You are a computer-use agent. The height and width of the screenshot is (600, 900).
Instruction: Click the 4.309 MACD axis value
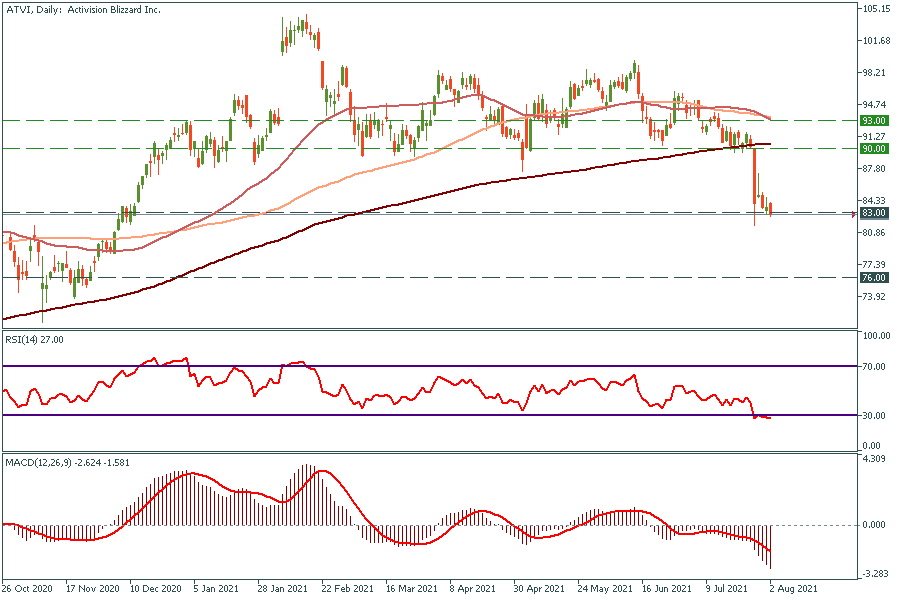pos(874,459)
